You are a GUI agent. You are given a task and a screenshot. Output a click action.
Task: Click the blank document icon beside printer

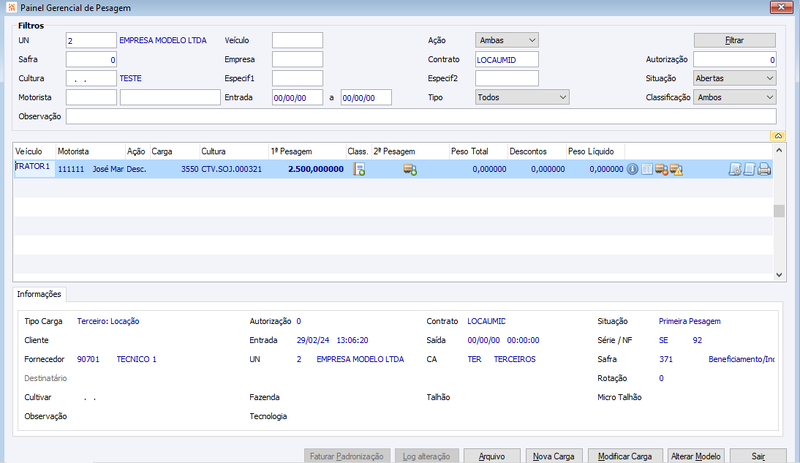tap(749, 169)
